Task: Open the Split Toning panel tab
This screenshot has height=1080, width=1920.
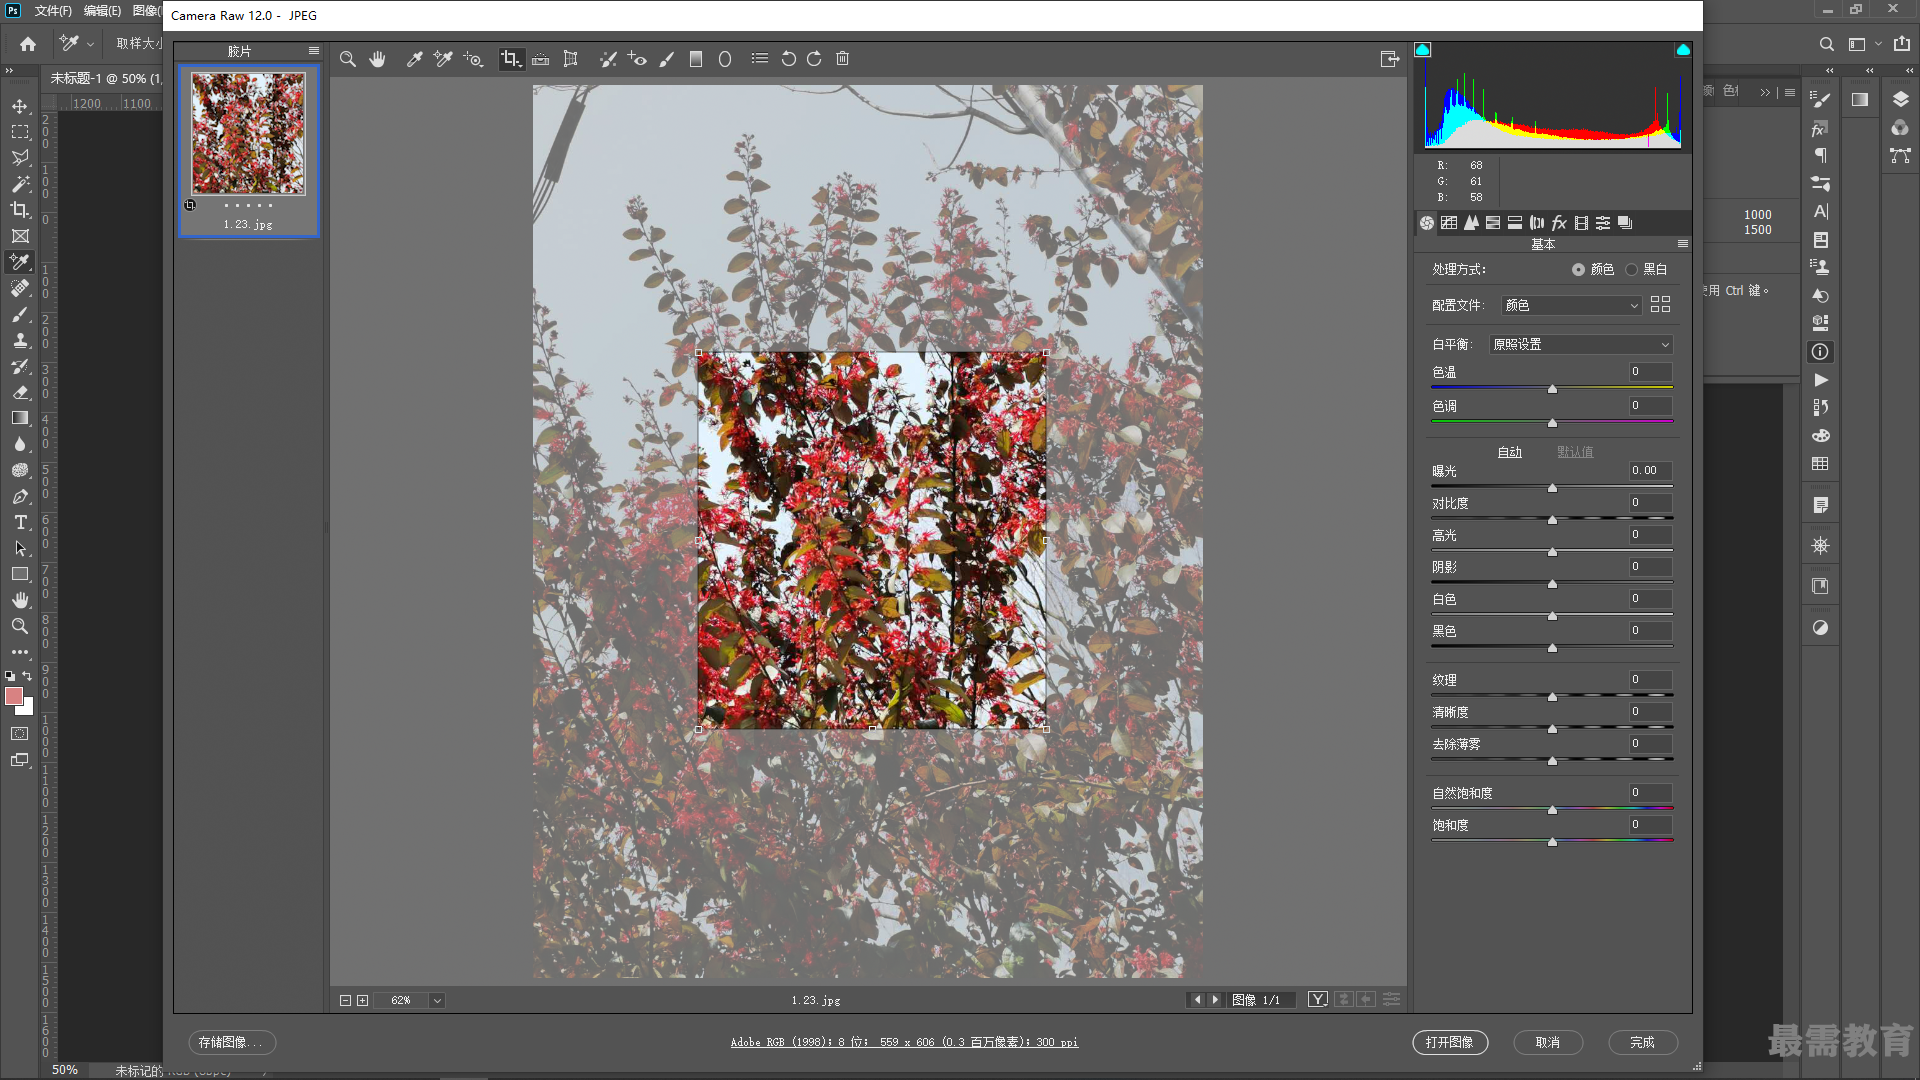Action: click(x=1515, y=223)
